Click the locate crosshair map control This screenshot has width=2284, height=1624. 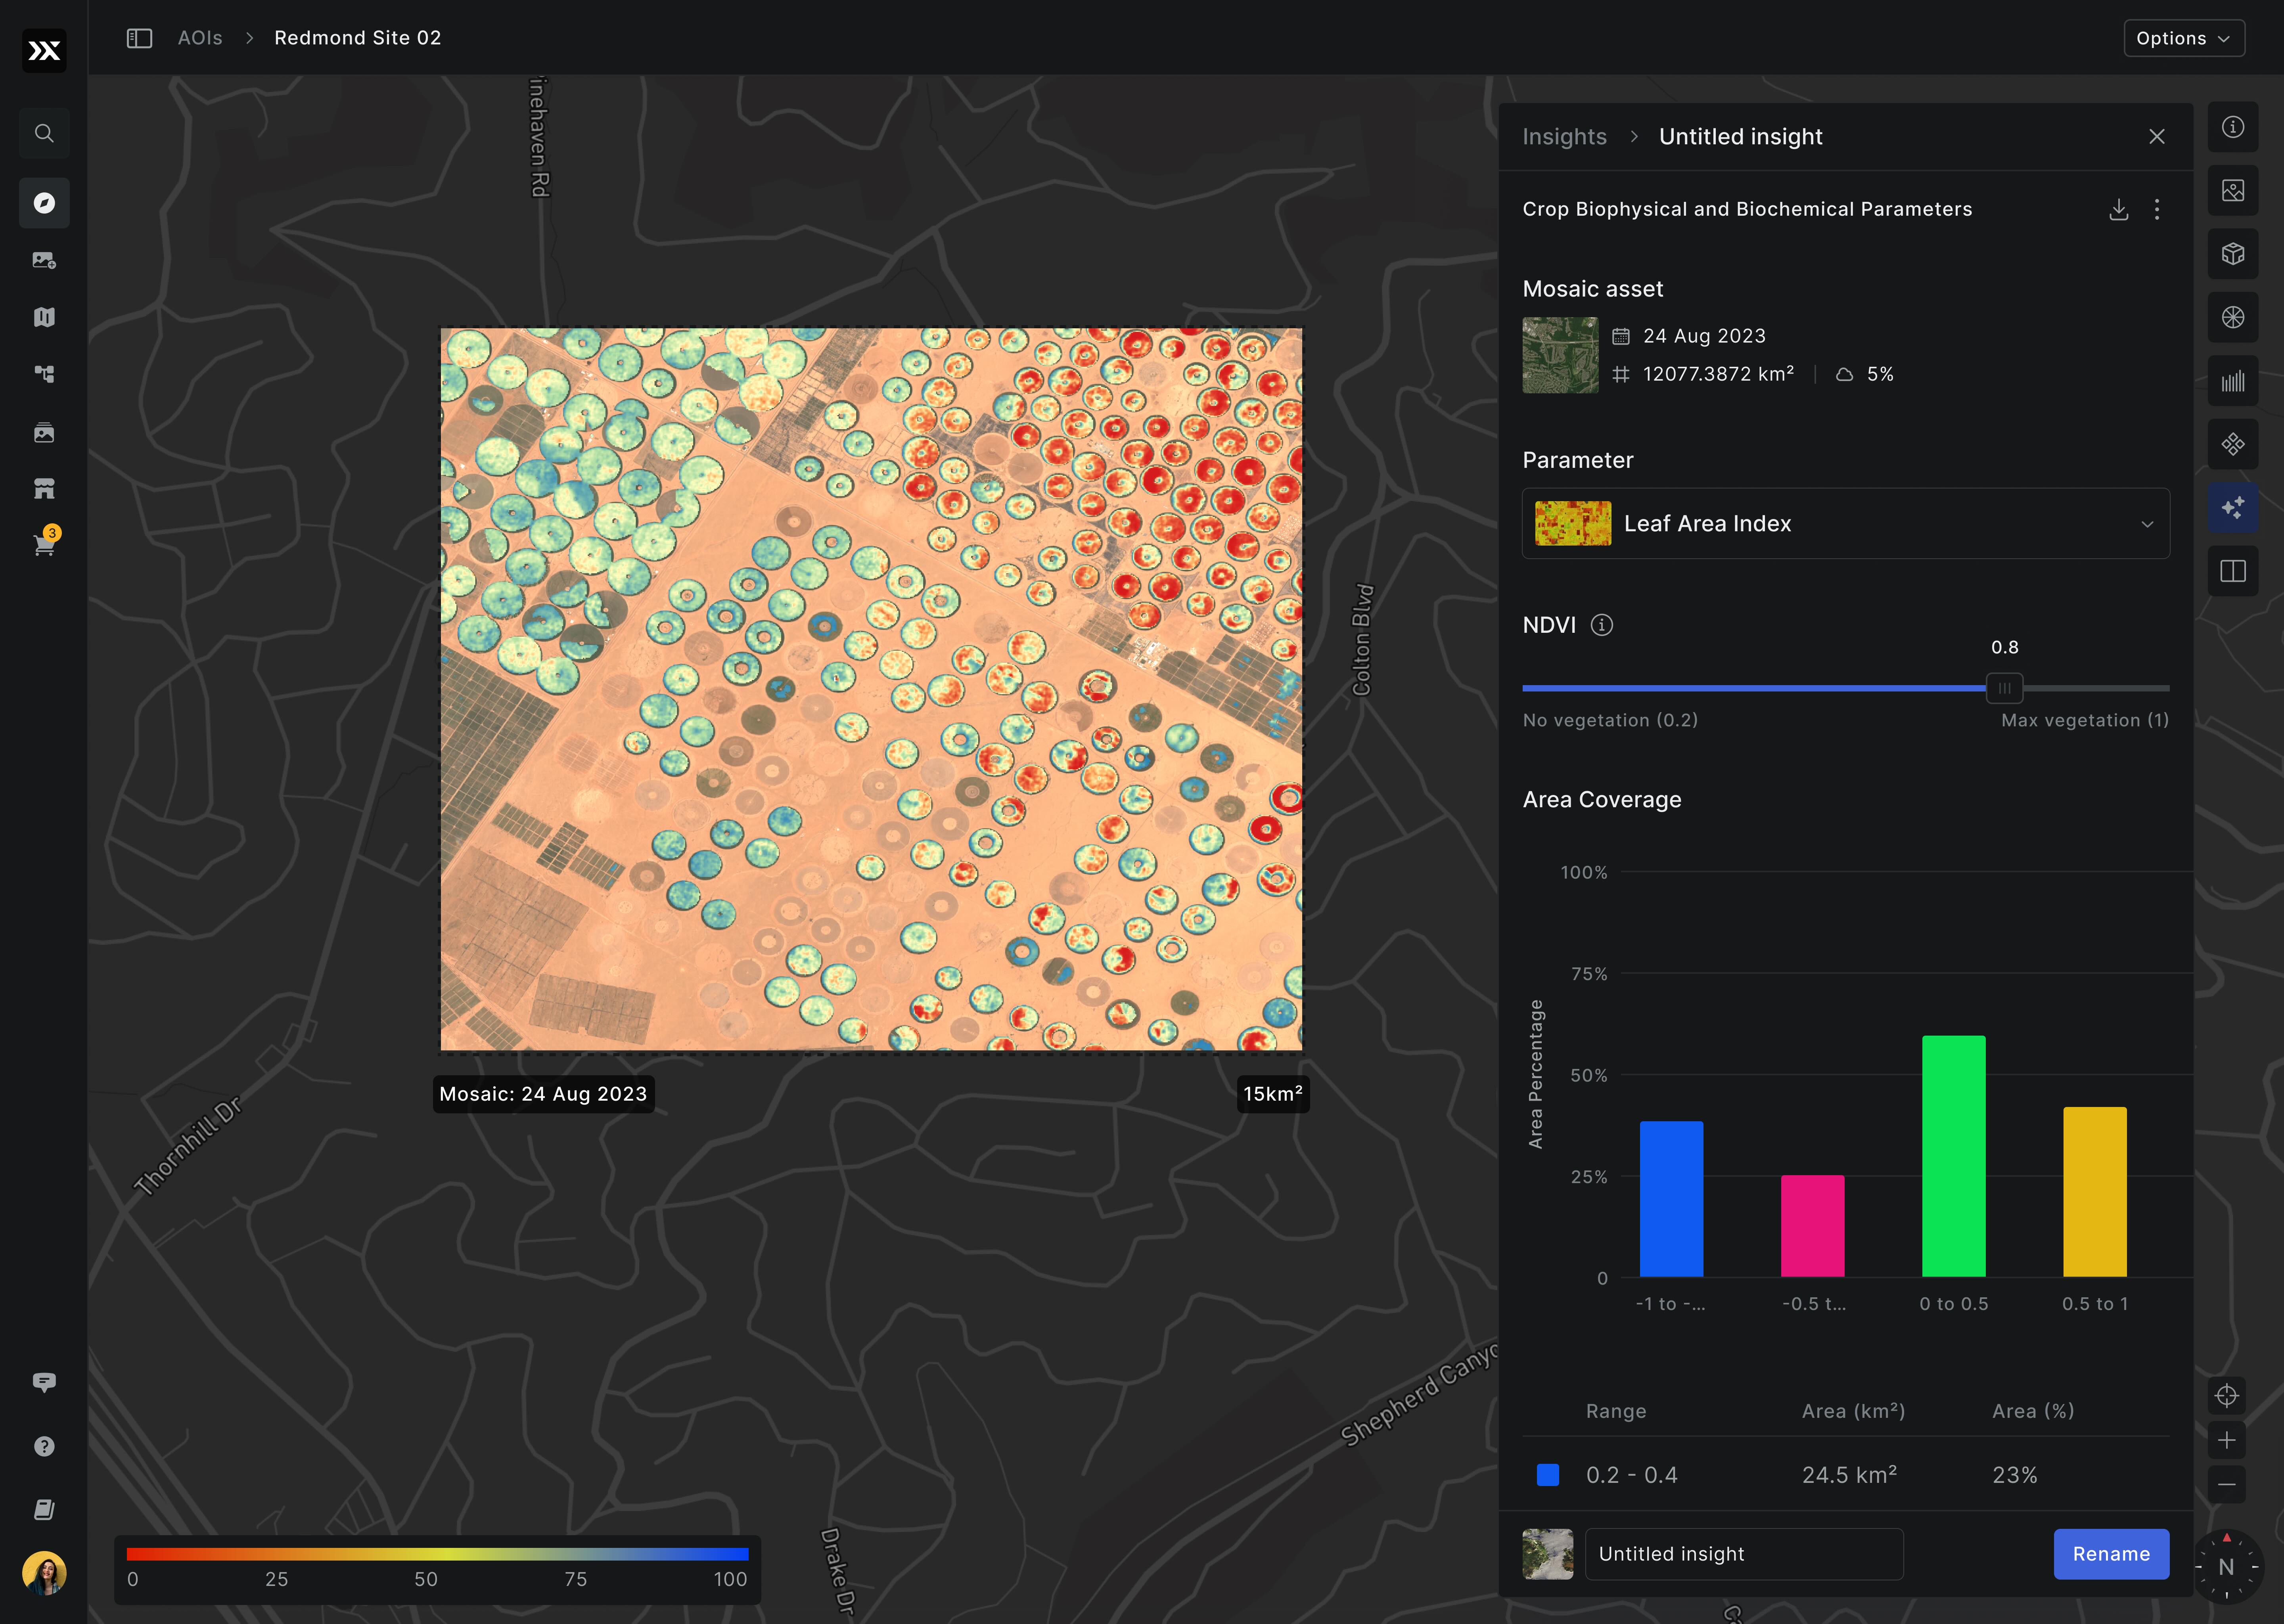pos(2226,1396)
